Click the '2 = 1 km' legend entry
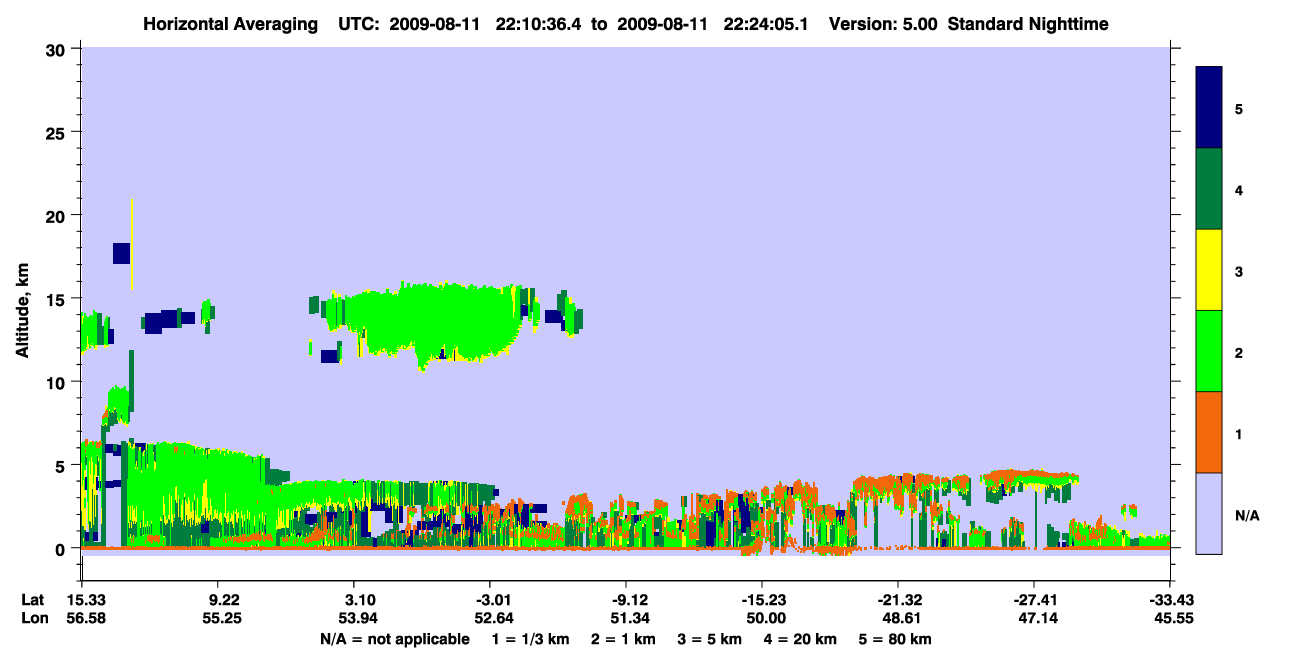This screenshot has width=1300, height=667. tap(624, 639)
